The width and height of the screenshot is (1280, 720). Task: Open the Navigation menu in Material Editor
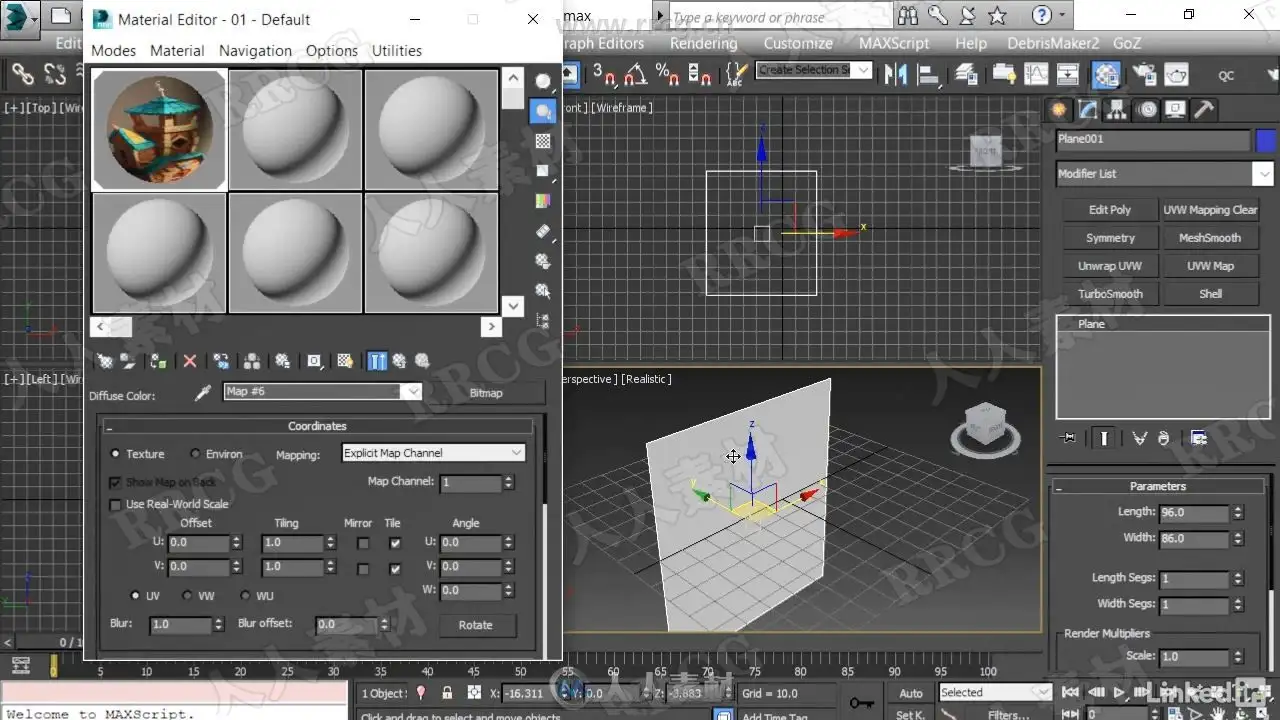255,51
